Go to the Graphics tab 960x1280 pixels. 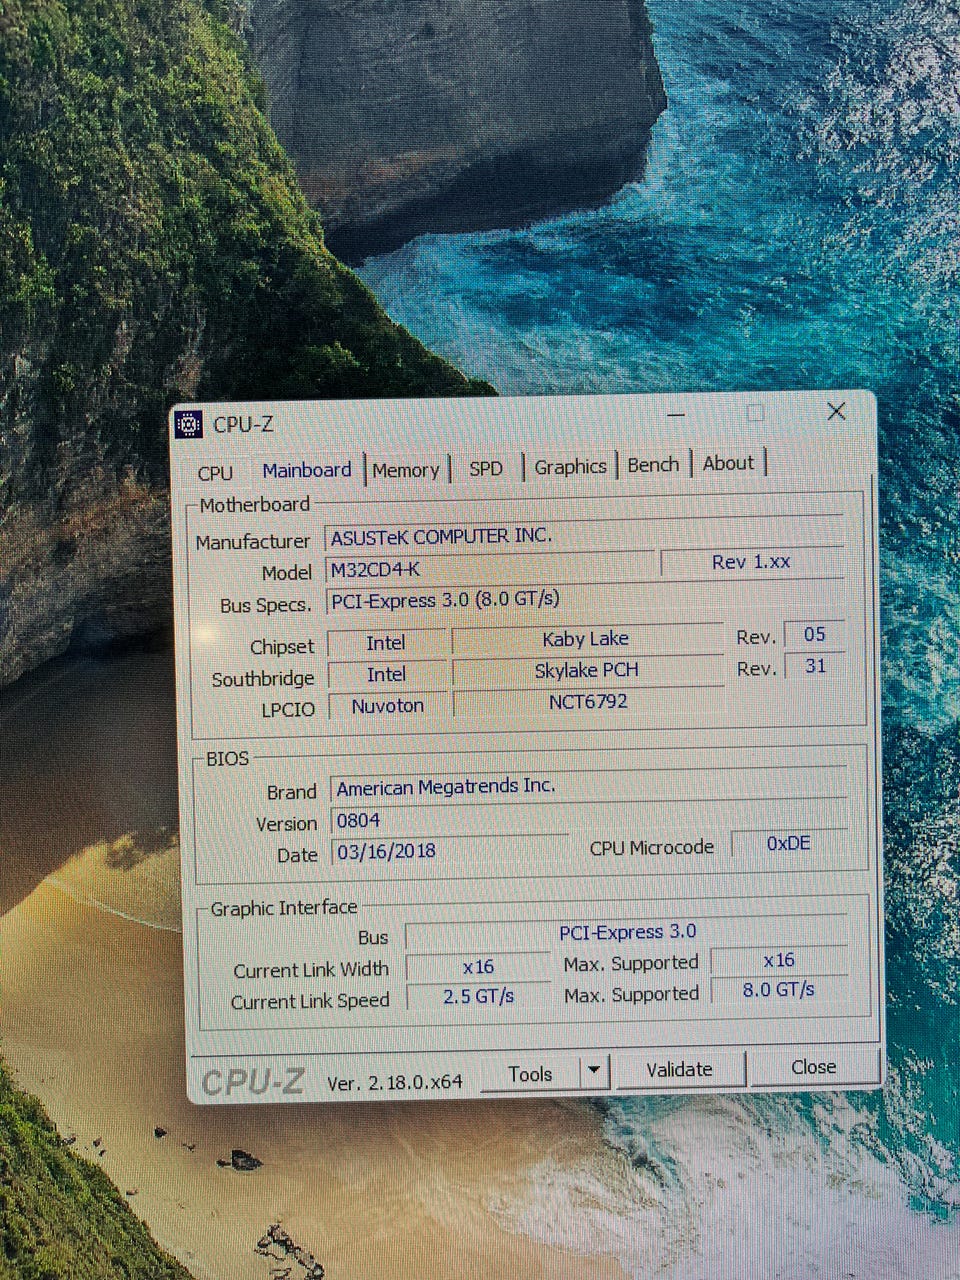click(x=570, y=466)
